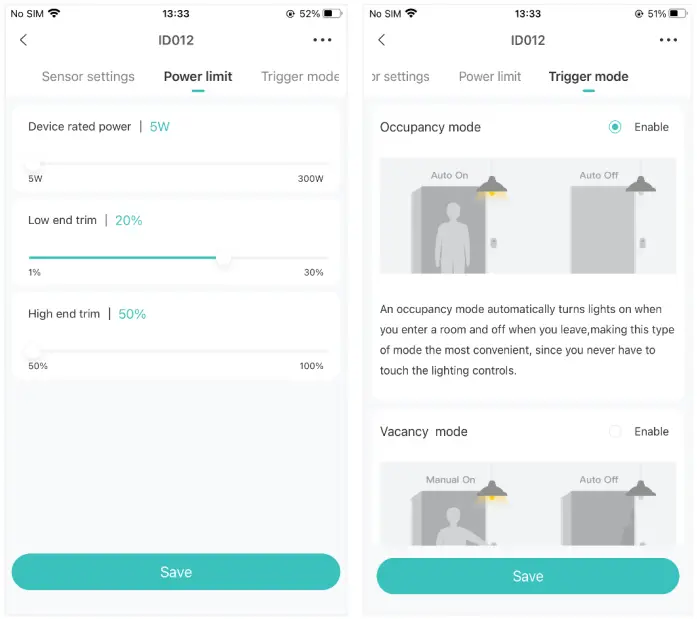Tap lamp icon in Vacancy Manual On image
The width and height of the screenshot is (697, 619).
point(490,491)
